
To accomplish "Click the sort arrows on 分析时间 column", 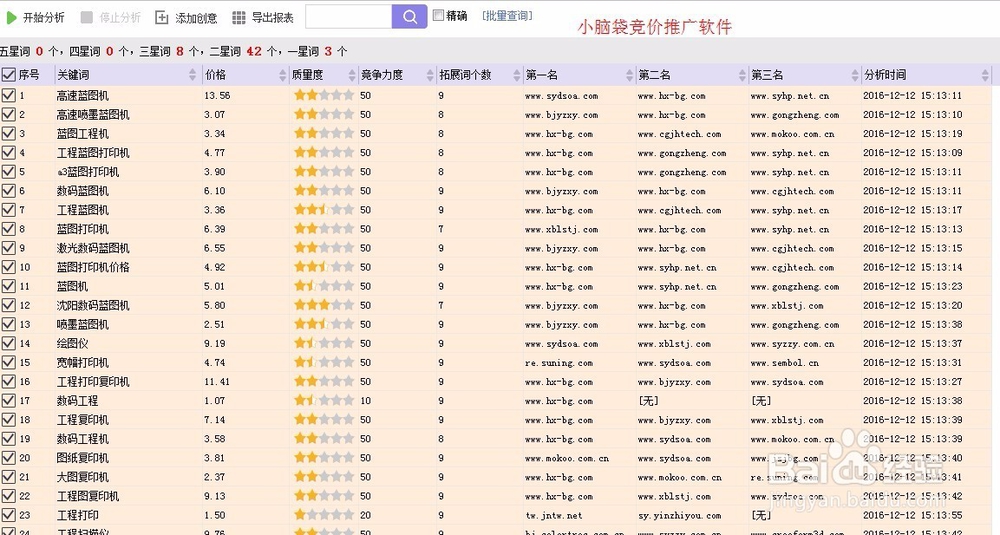I will [x=985, y=75].
